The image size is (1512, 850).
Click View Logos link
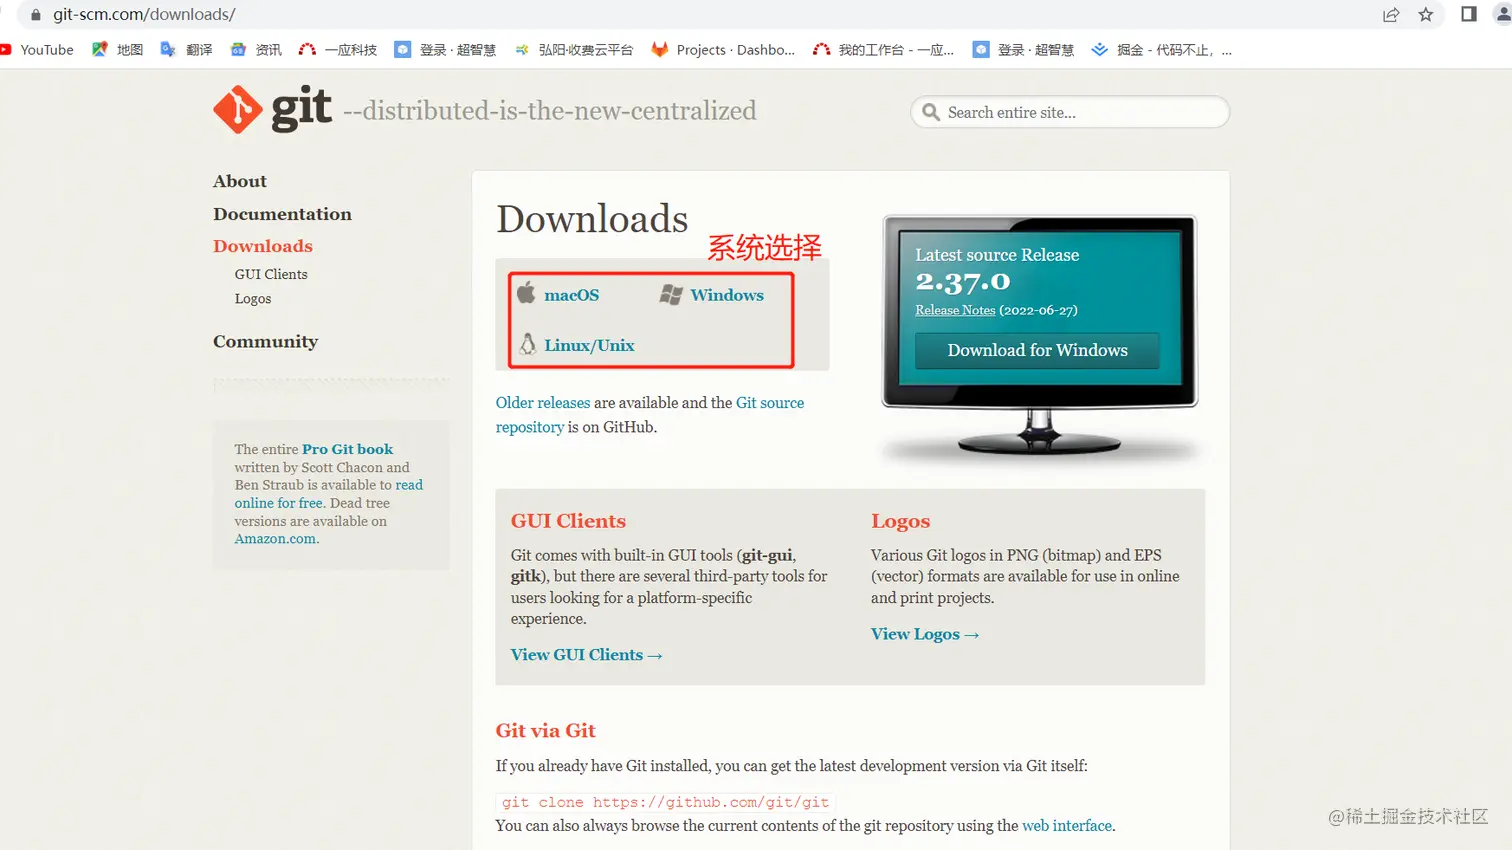coord(925,634)
